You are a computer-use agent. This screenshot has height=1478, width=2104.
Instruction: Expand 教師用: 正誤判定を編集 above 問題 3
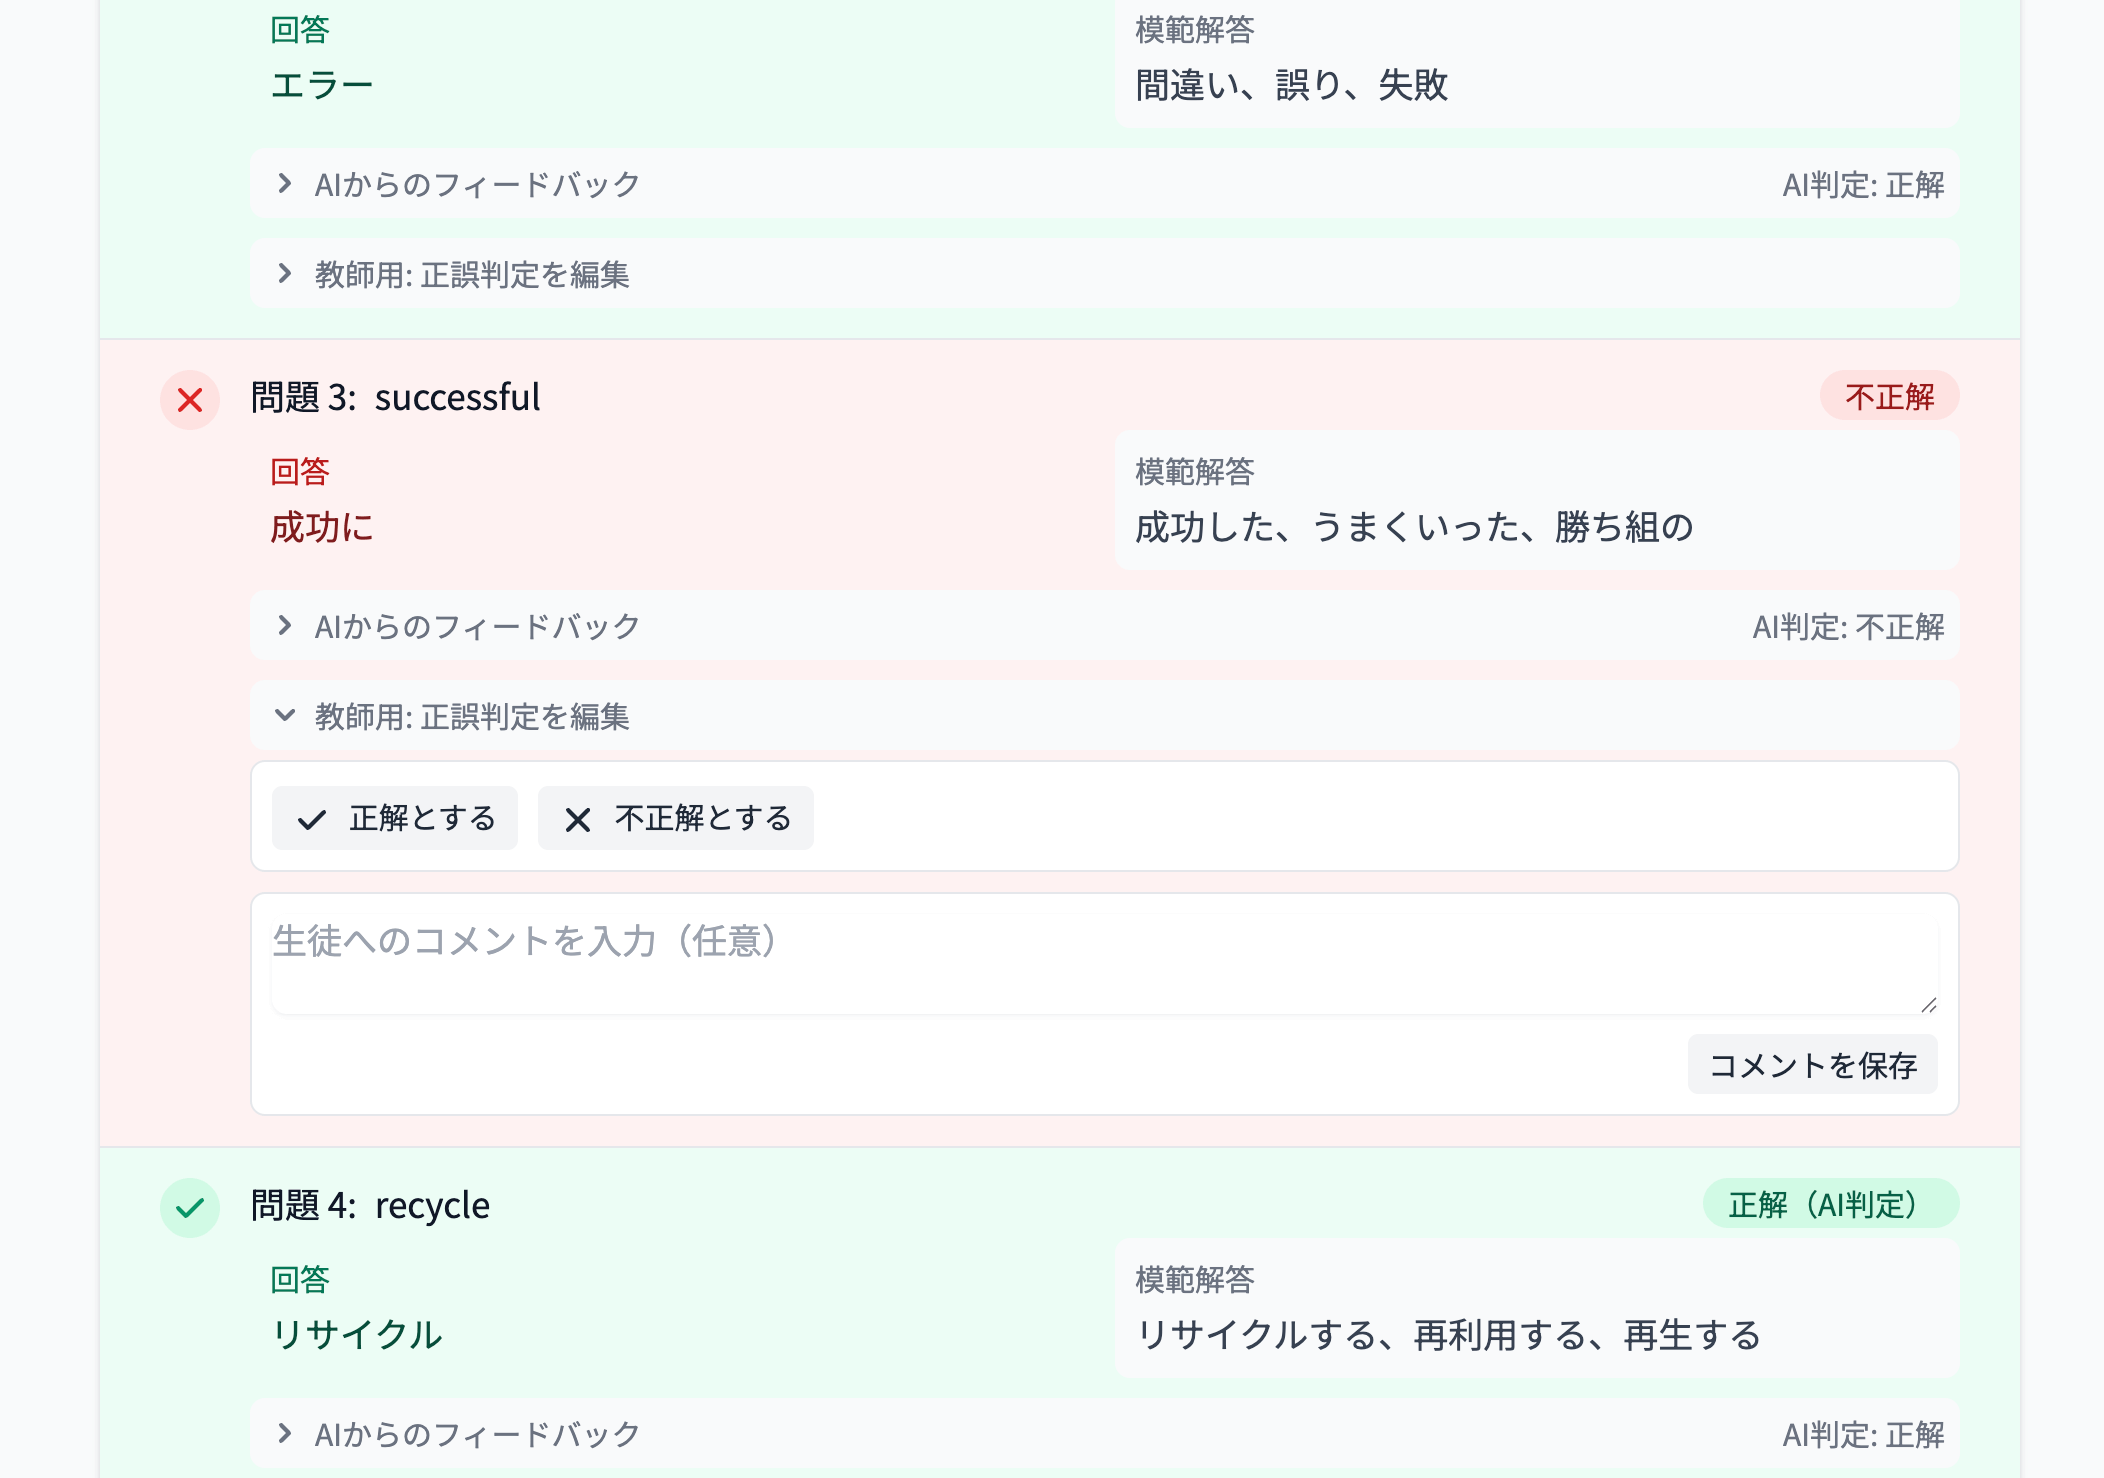click(x=1104, y=273)
